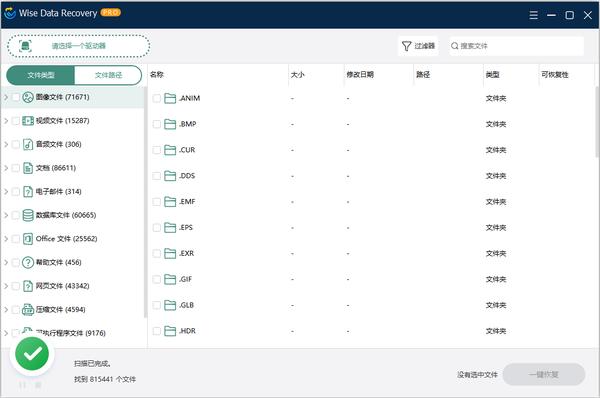600x398 pixels.
Task: Expand the web page files (43342) node
Action: click(x=6, y=286)
